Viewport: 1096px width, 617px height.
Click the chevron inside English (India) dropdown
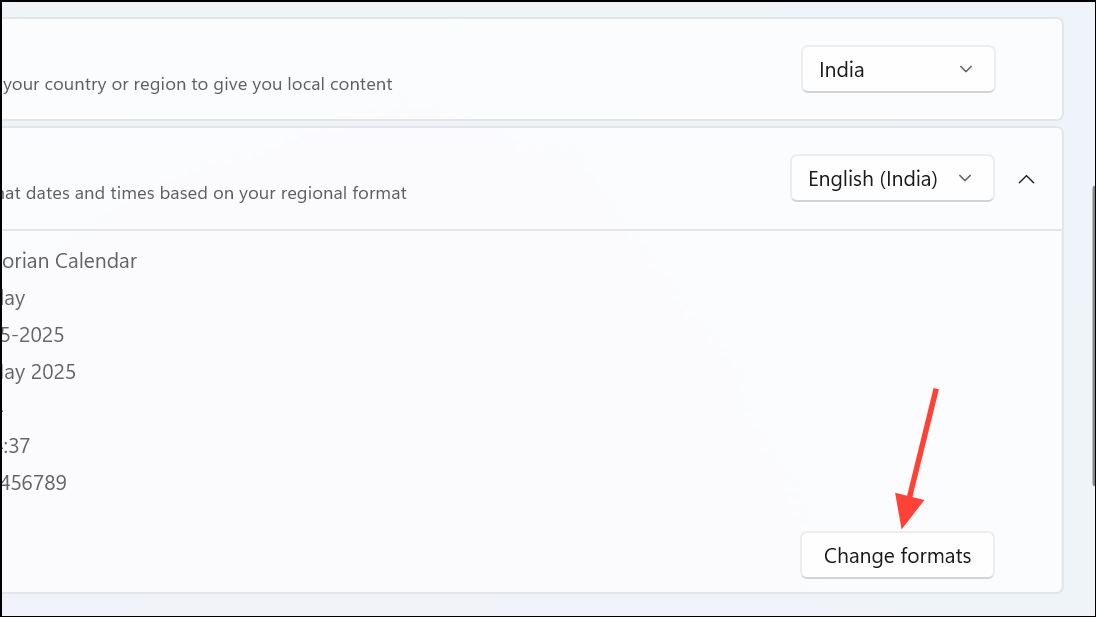click(965, 179)
